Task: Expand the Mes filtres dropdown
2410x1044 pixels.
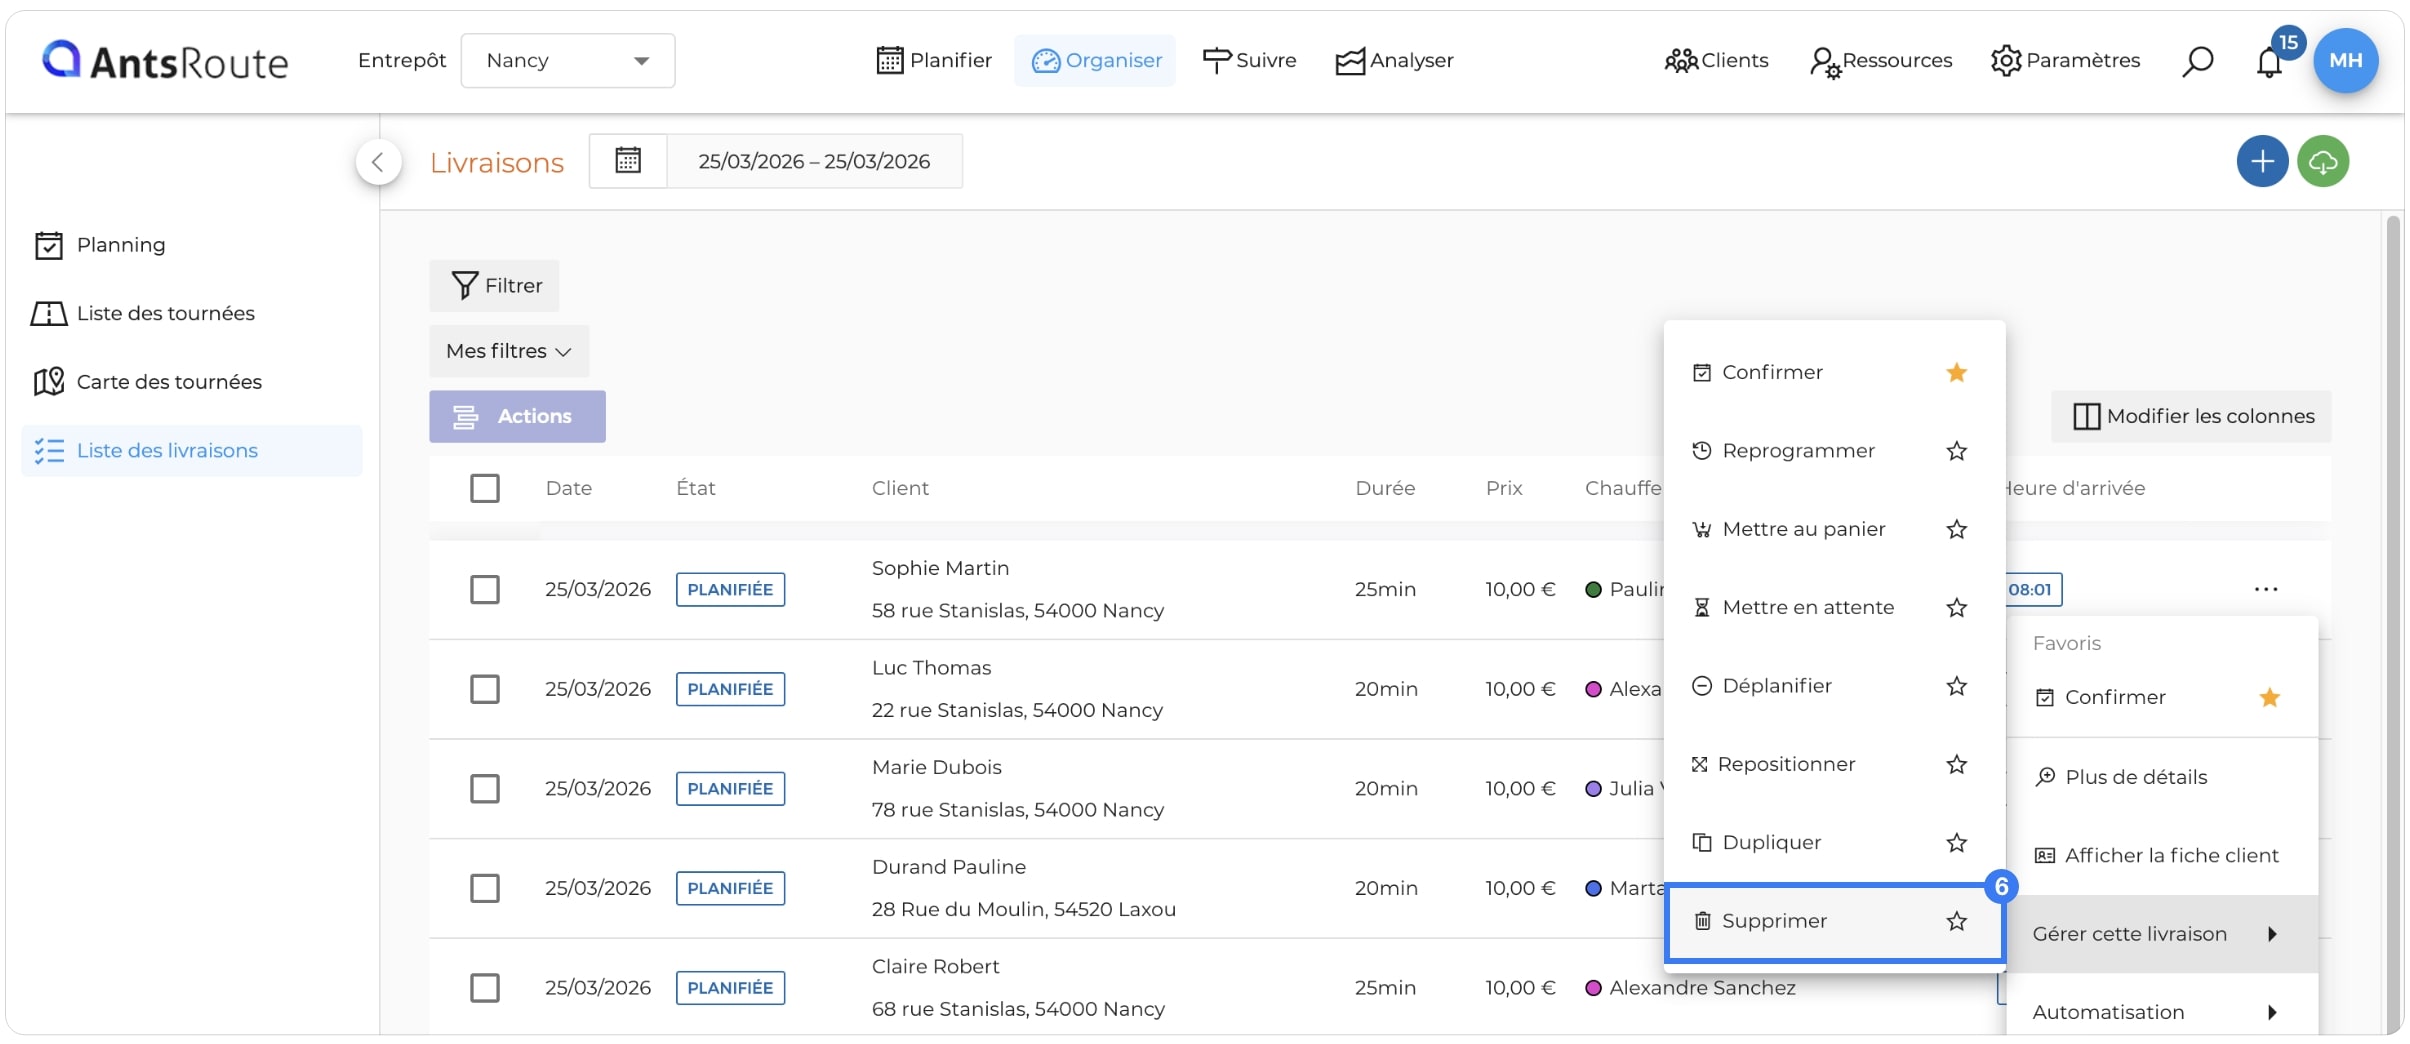Action: click(x=509, y=351)
